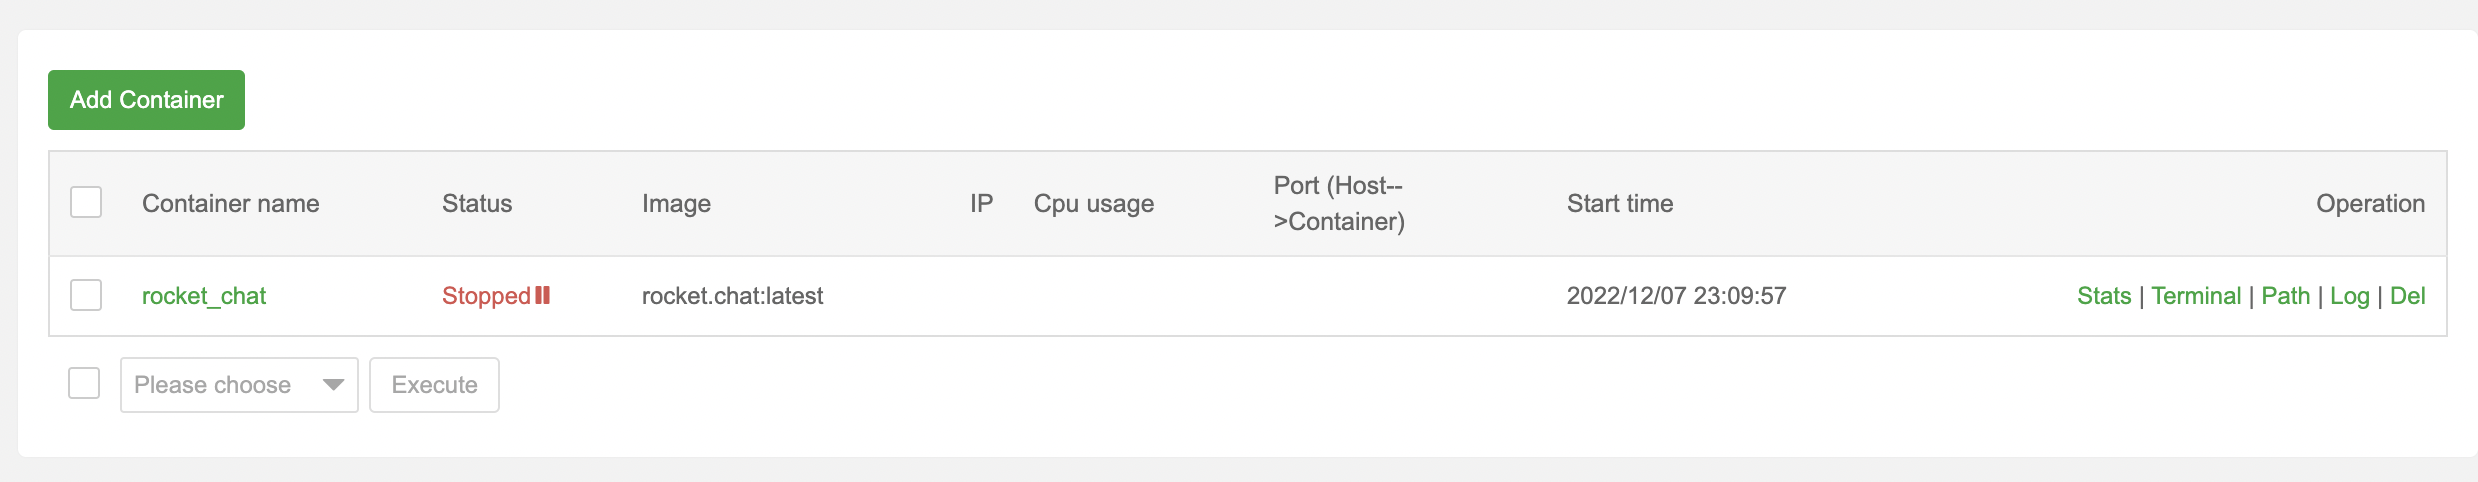Viewport: 2478px width, 482px height.
Task: Open the rocket_chat container name link
Action: click(x=204, y=296)
